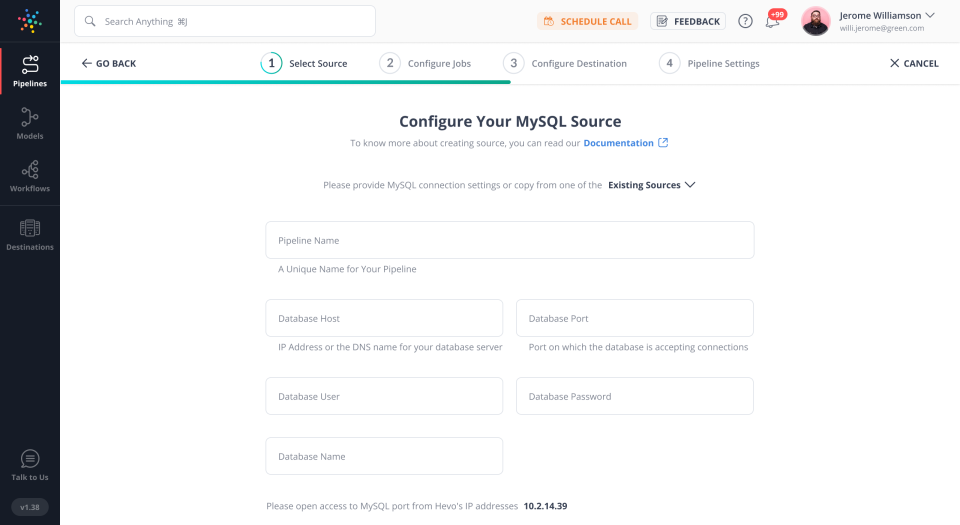The image size is (960, 525).
Task: Select the Configure Destination step
Action: coord(566,64)
